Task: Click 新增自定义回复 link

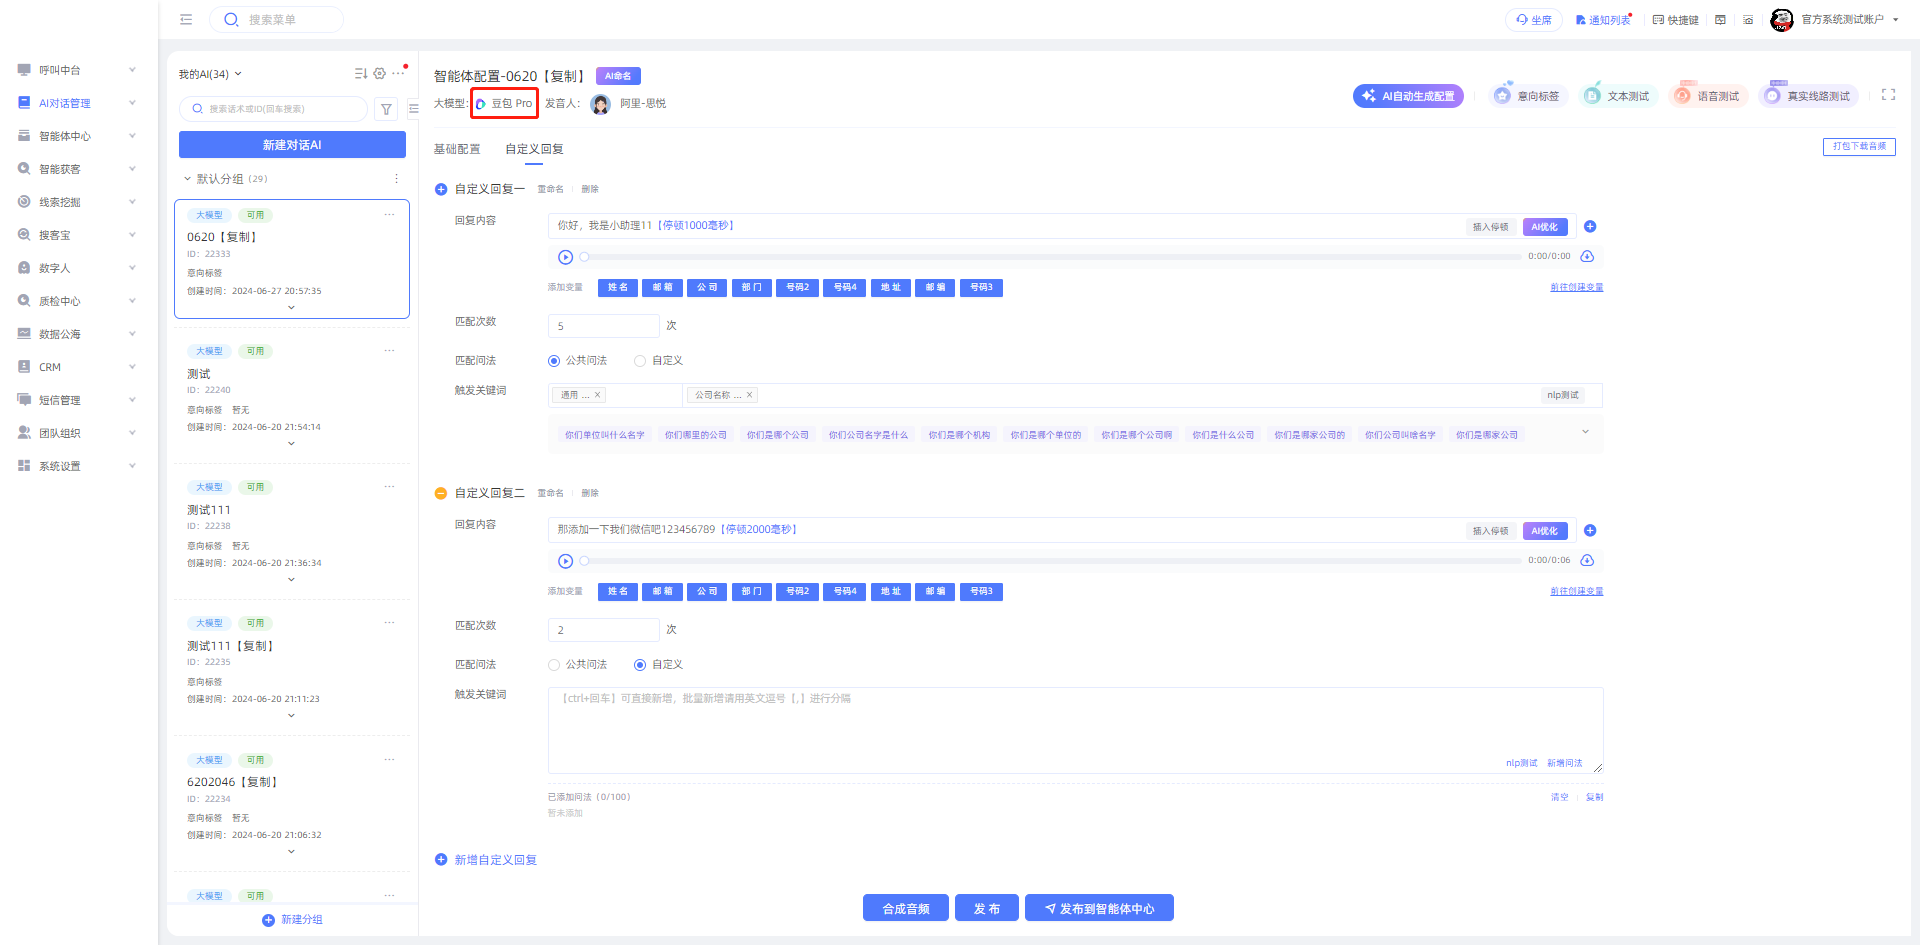Action: pyautogui.click(x=486, y=860)
